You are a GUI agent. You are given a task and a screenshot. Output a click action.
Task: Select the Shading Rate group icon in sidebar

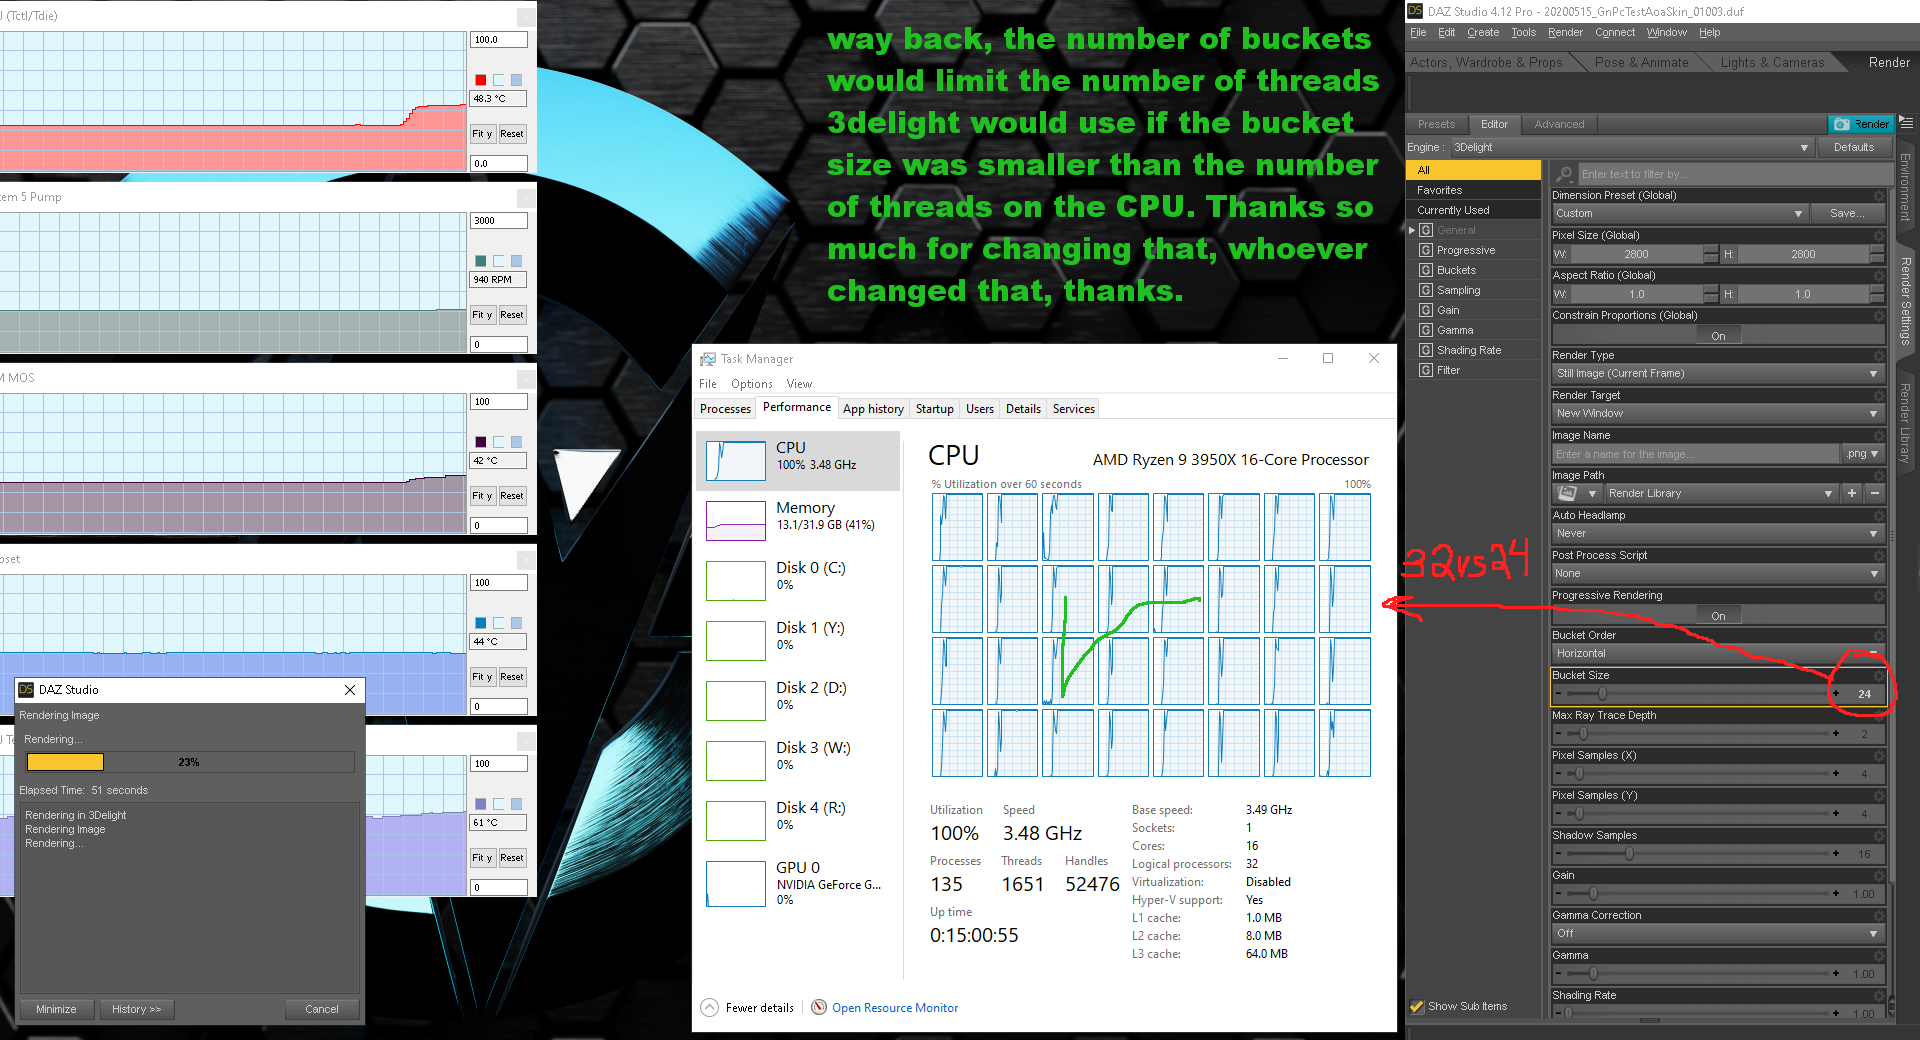1426,350
